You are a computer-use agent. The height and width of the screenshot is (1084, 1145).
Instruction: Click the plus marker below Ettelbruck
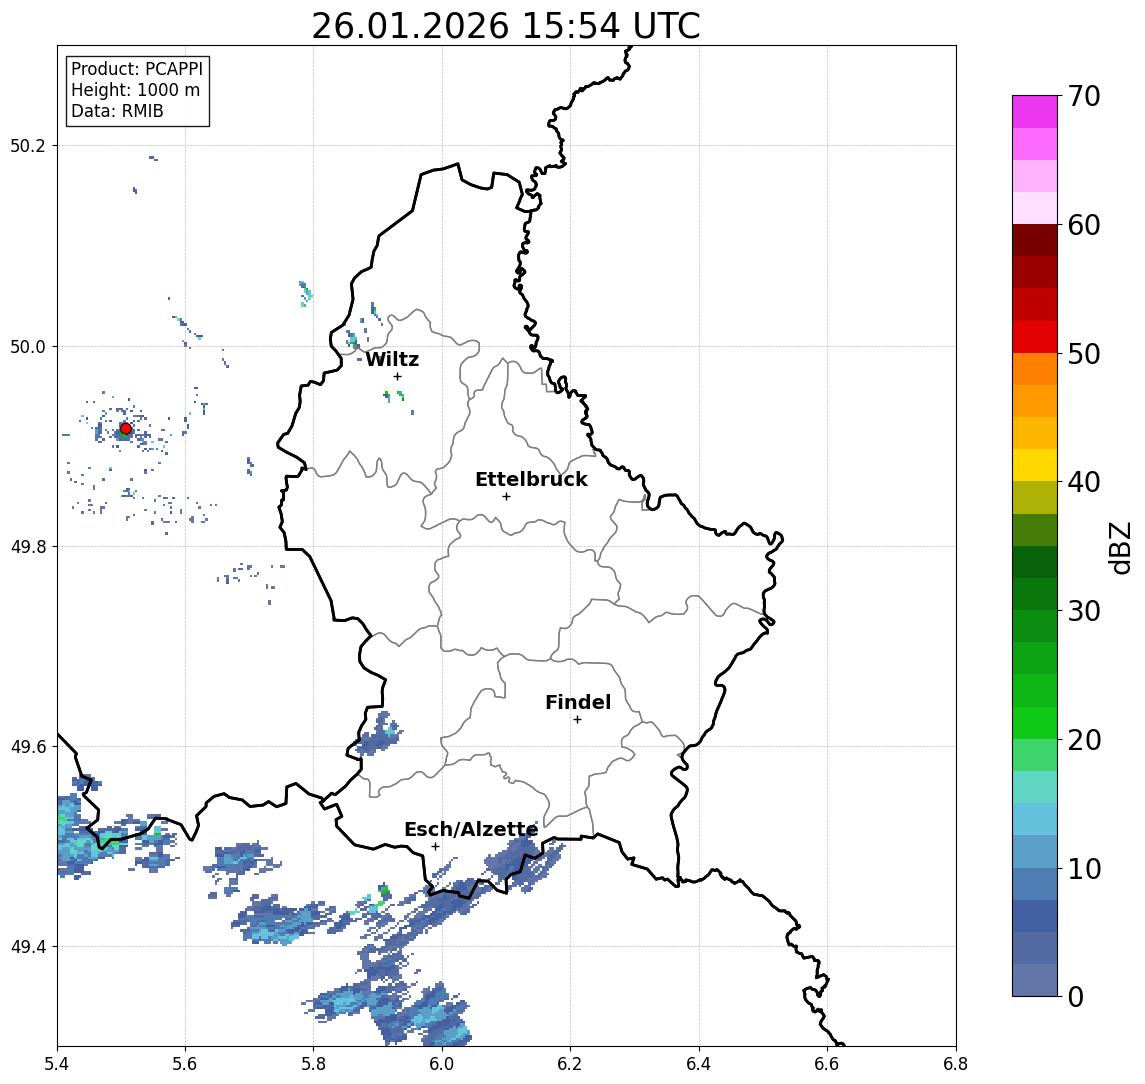click(506, 497)
